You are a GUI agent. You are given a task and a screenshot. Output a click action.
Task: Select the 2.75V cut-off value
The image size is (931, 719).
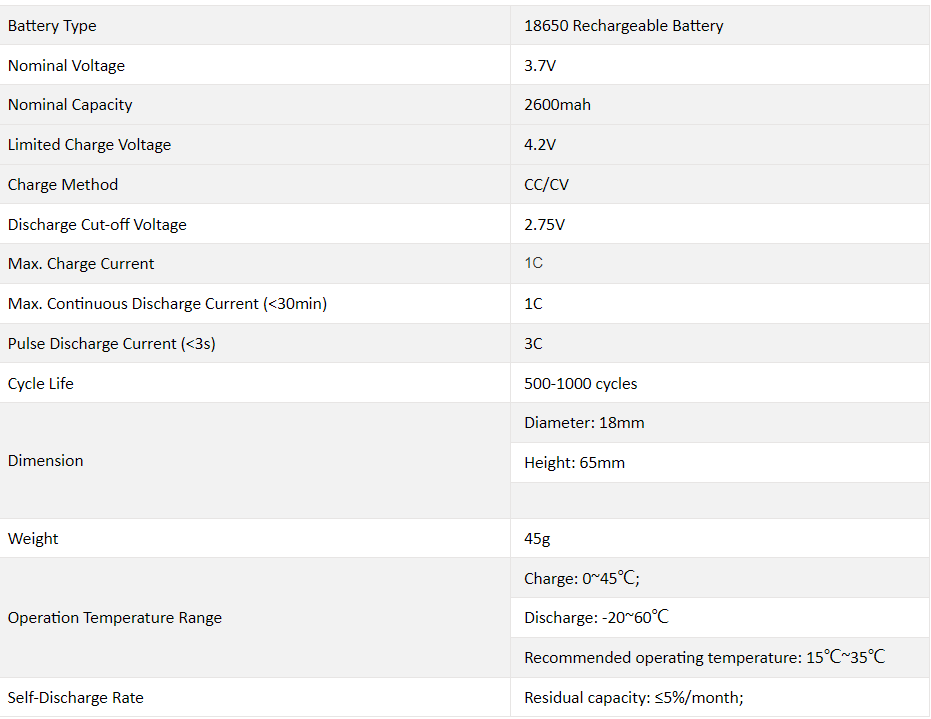coord(544,225)
